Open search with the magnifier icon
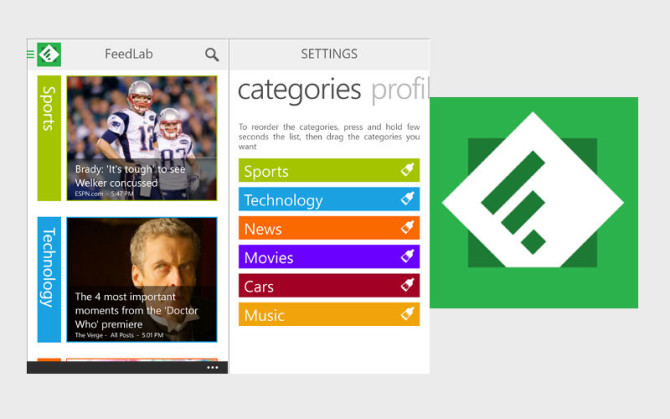The height and width of the screenshot is (419, 670). [x=212, y=55]
